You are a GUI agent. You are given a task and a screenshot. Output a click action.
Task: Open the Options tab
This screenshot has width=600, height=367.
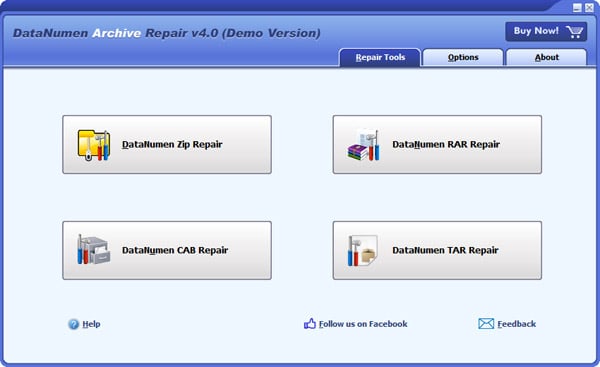pos(463,57)
